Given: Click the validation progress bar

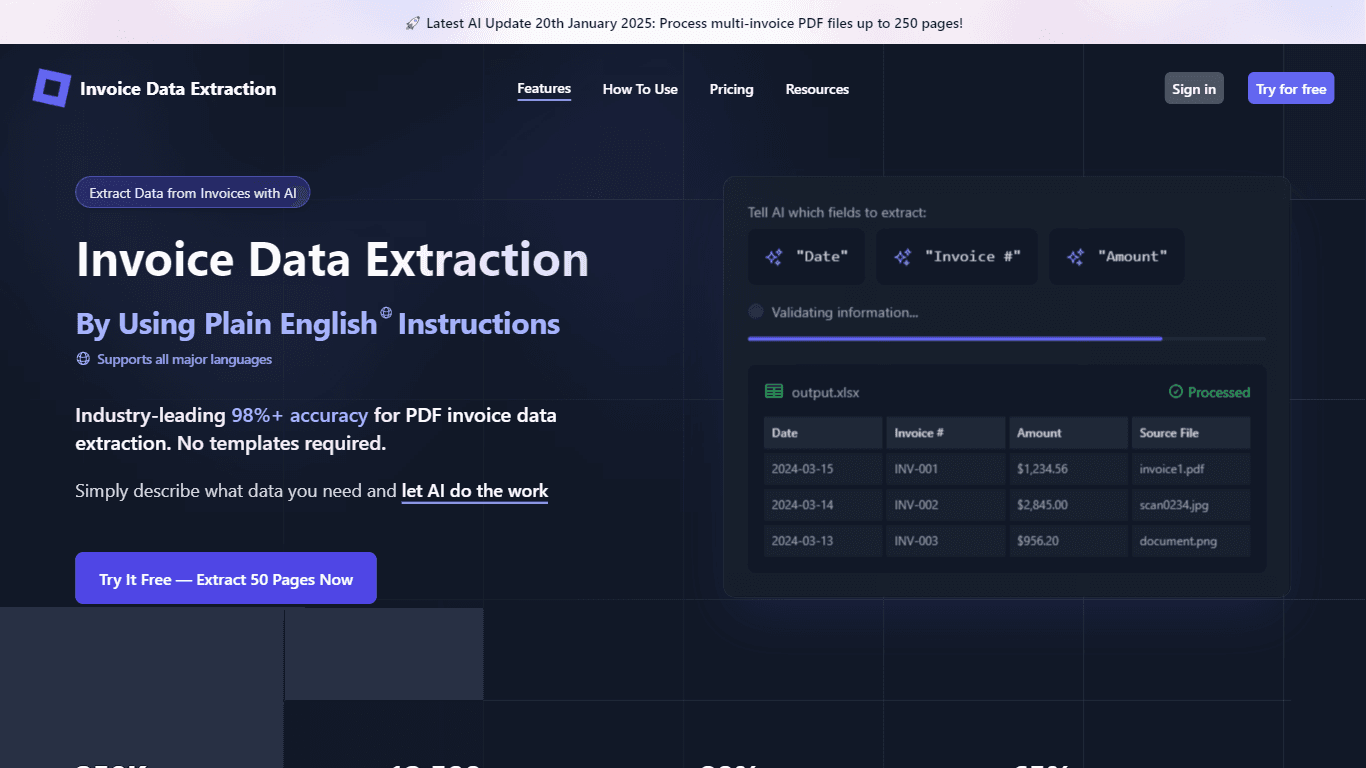Looking at the screenshot, I should [1007, 339].
